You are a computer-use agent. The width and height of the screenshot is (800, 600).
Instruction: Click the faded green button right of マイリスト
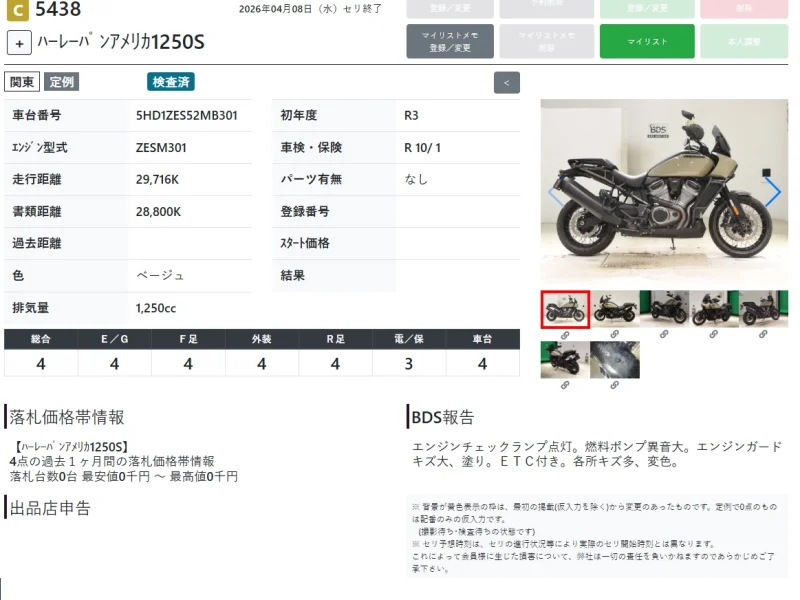click(744, 41)
